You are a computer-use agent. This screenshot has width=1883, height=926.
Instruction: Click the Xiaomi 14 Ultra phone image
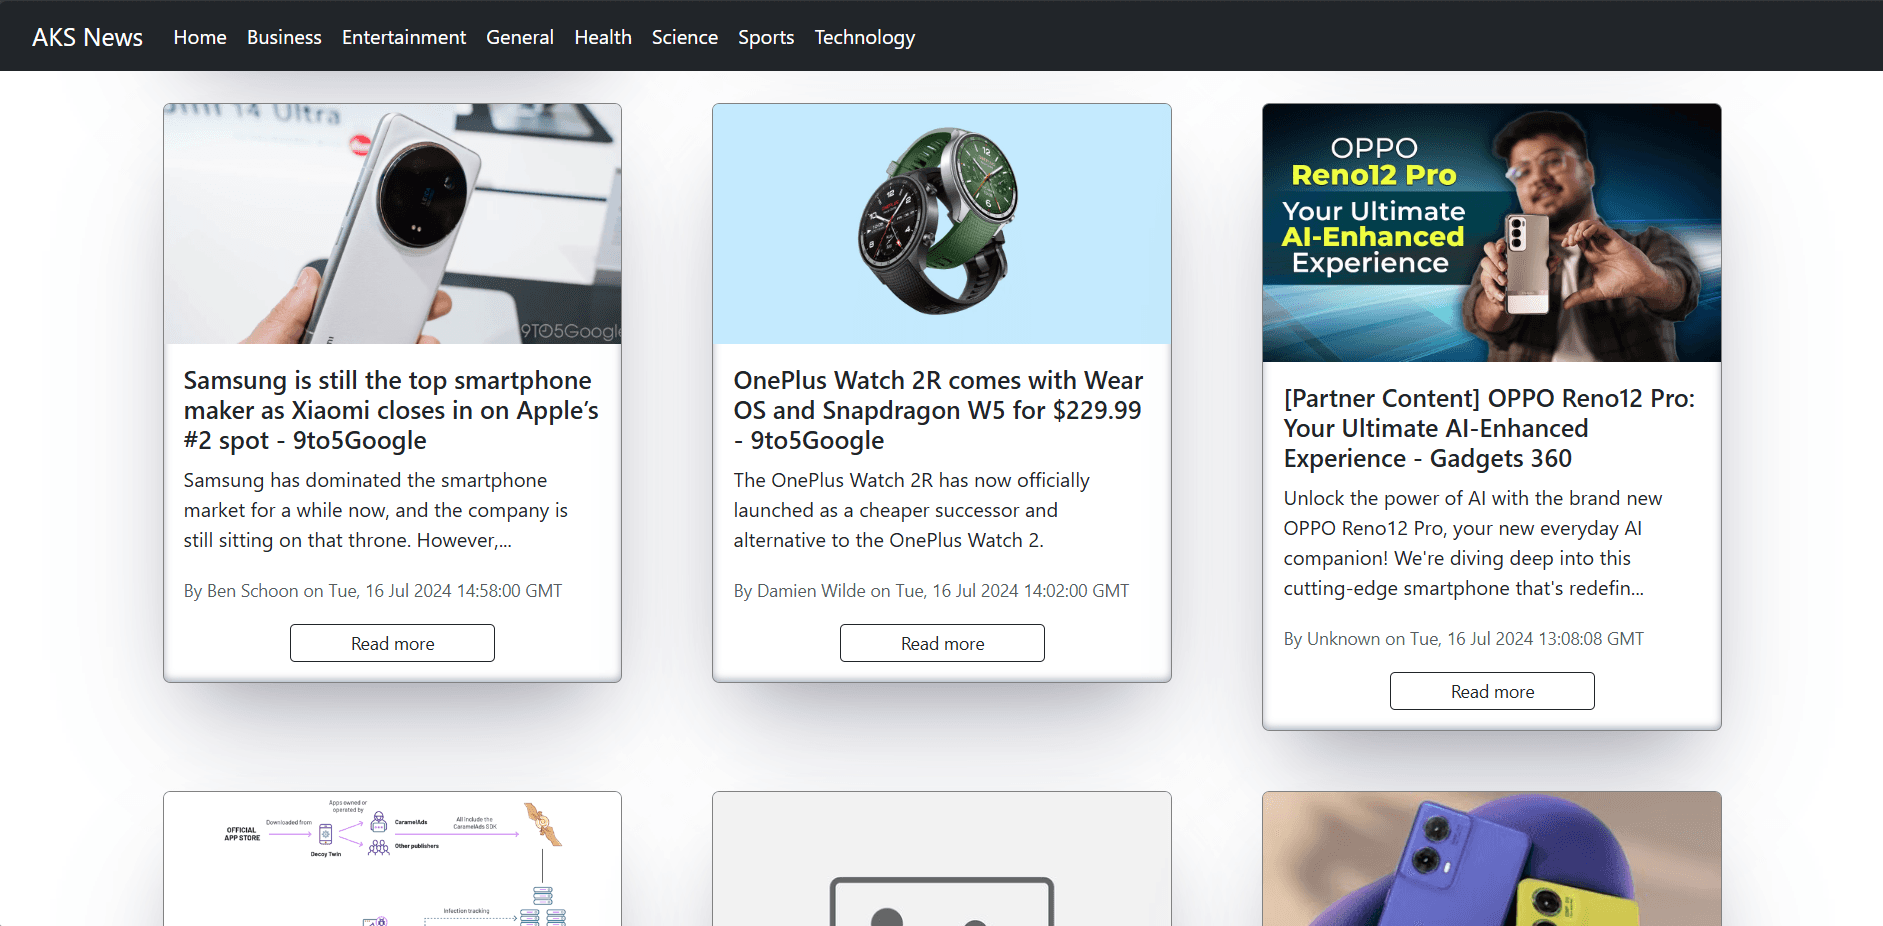[x=392, y=224]
